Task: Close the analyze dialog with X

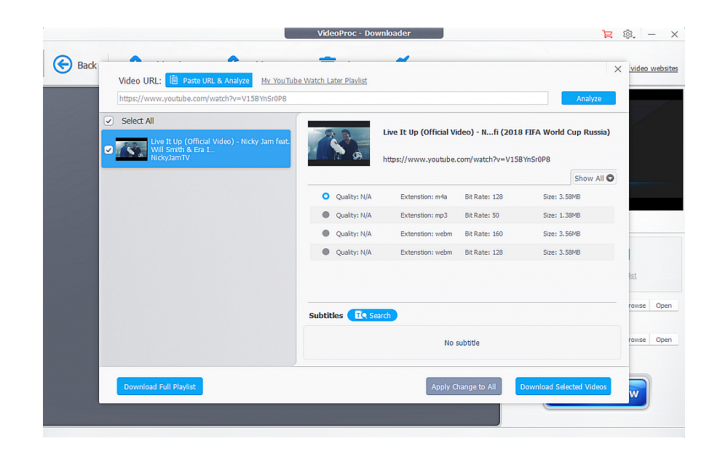Action: (618, 69)
